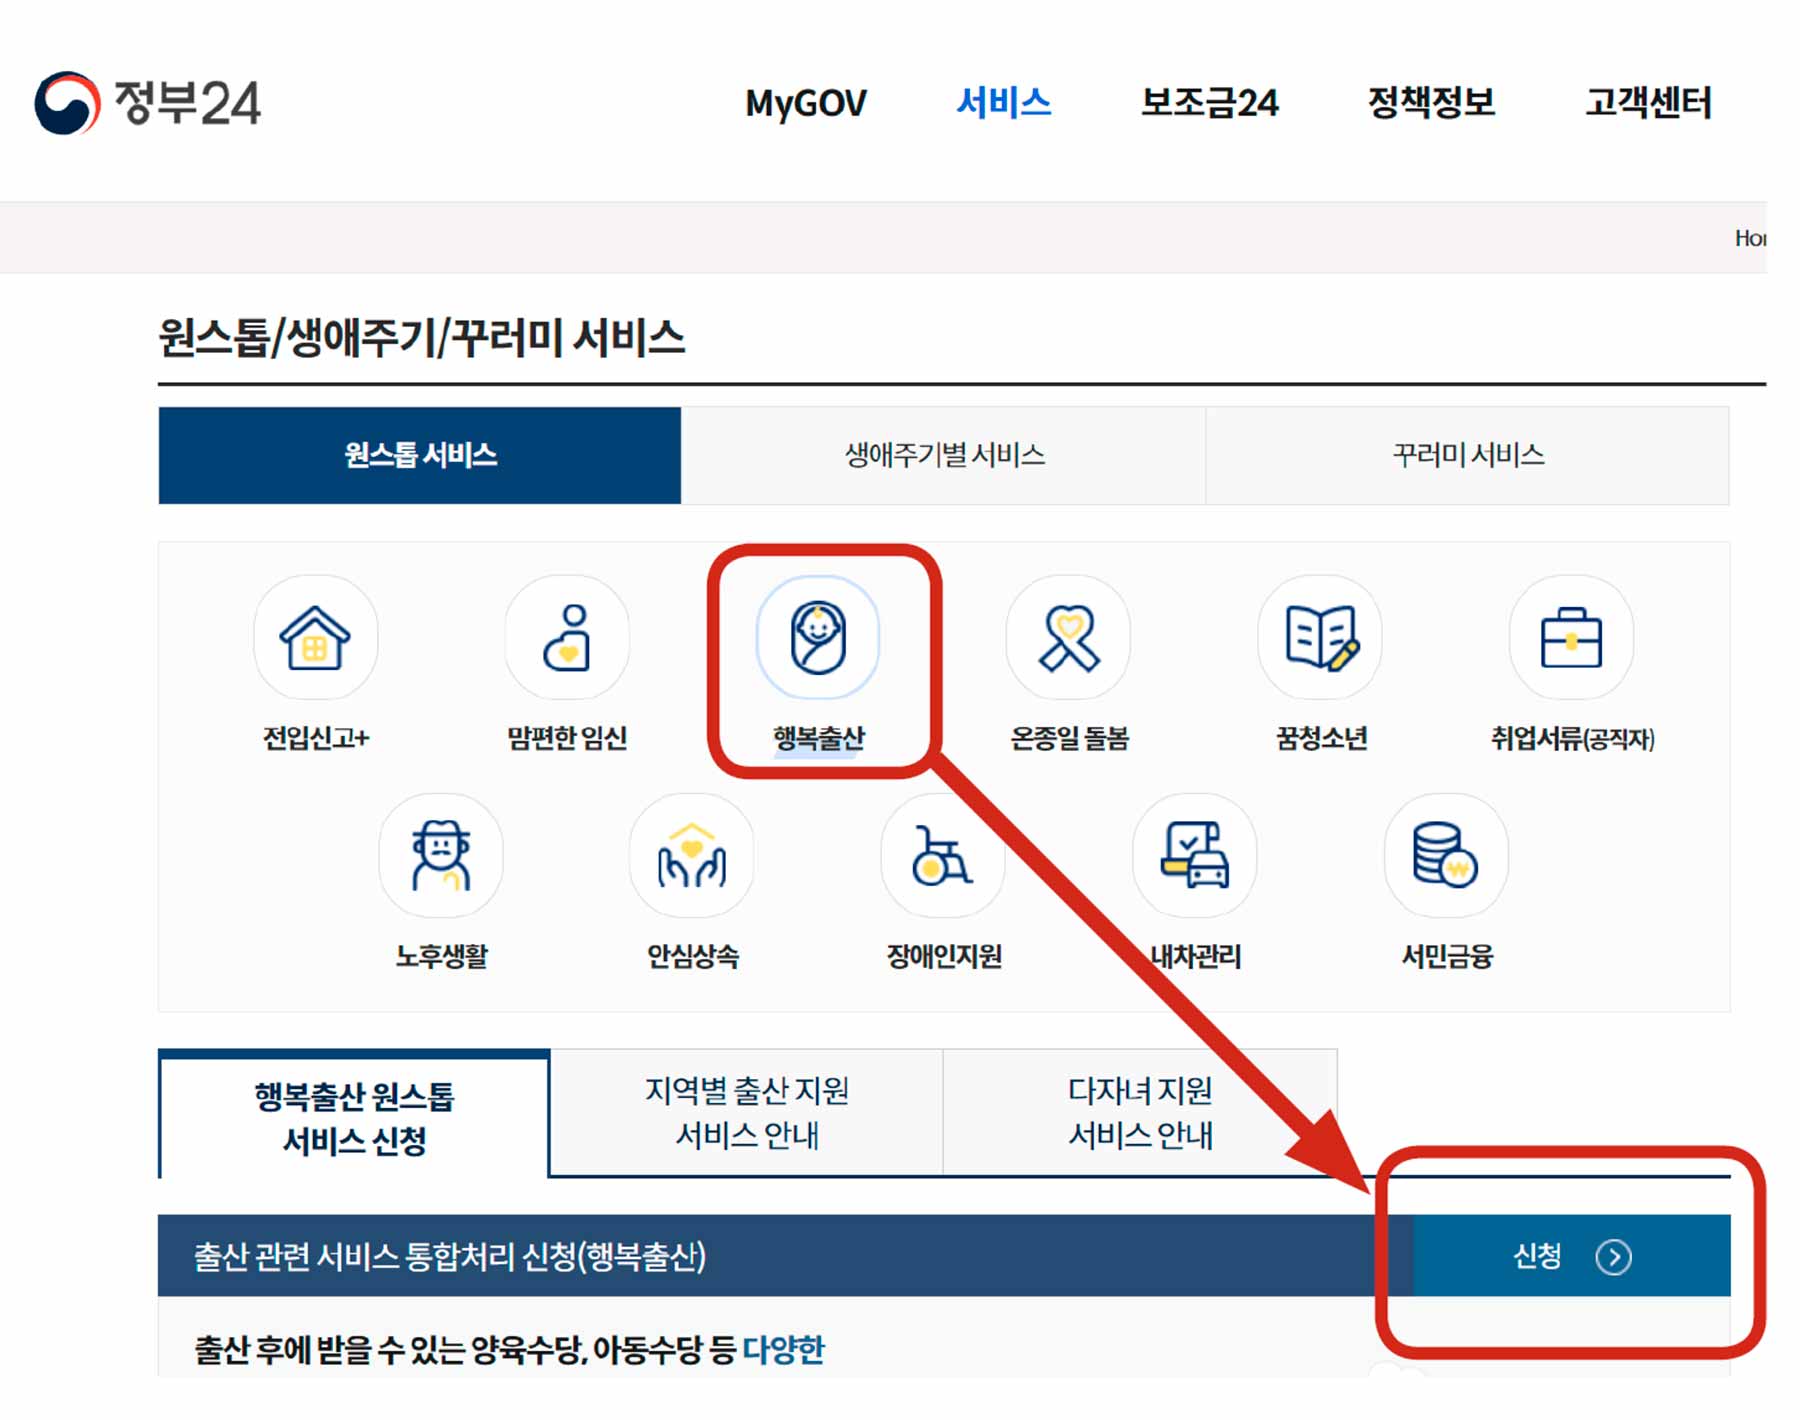Image resolution: width=1800 pixels, height=1420 pixels.
Task: Switch to 꾸러미 서비스 tab
Action: pyautogui.click(x=1468, y=455)
